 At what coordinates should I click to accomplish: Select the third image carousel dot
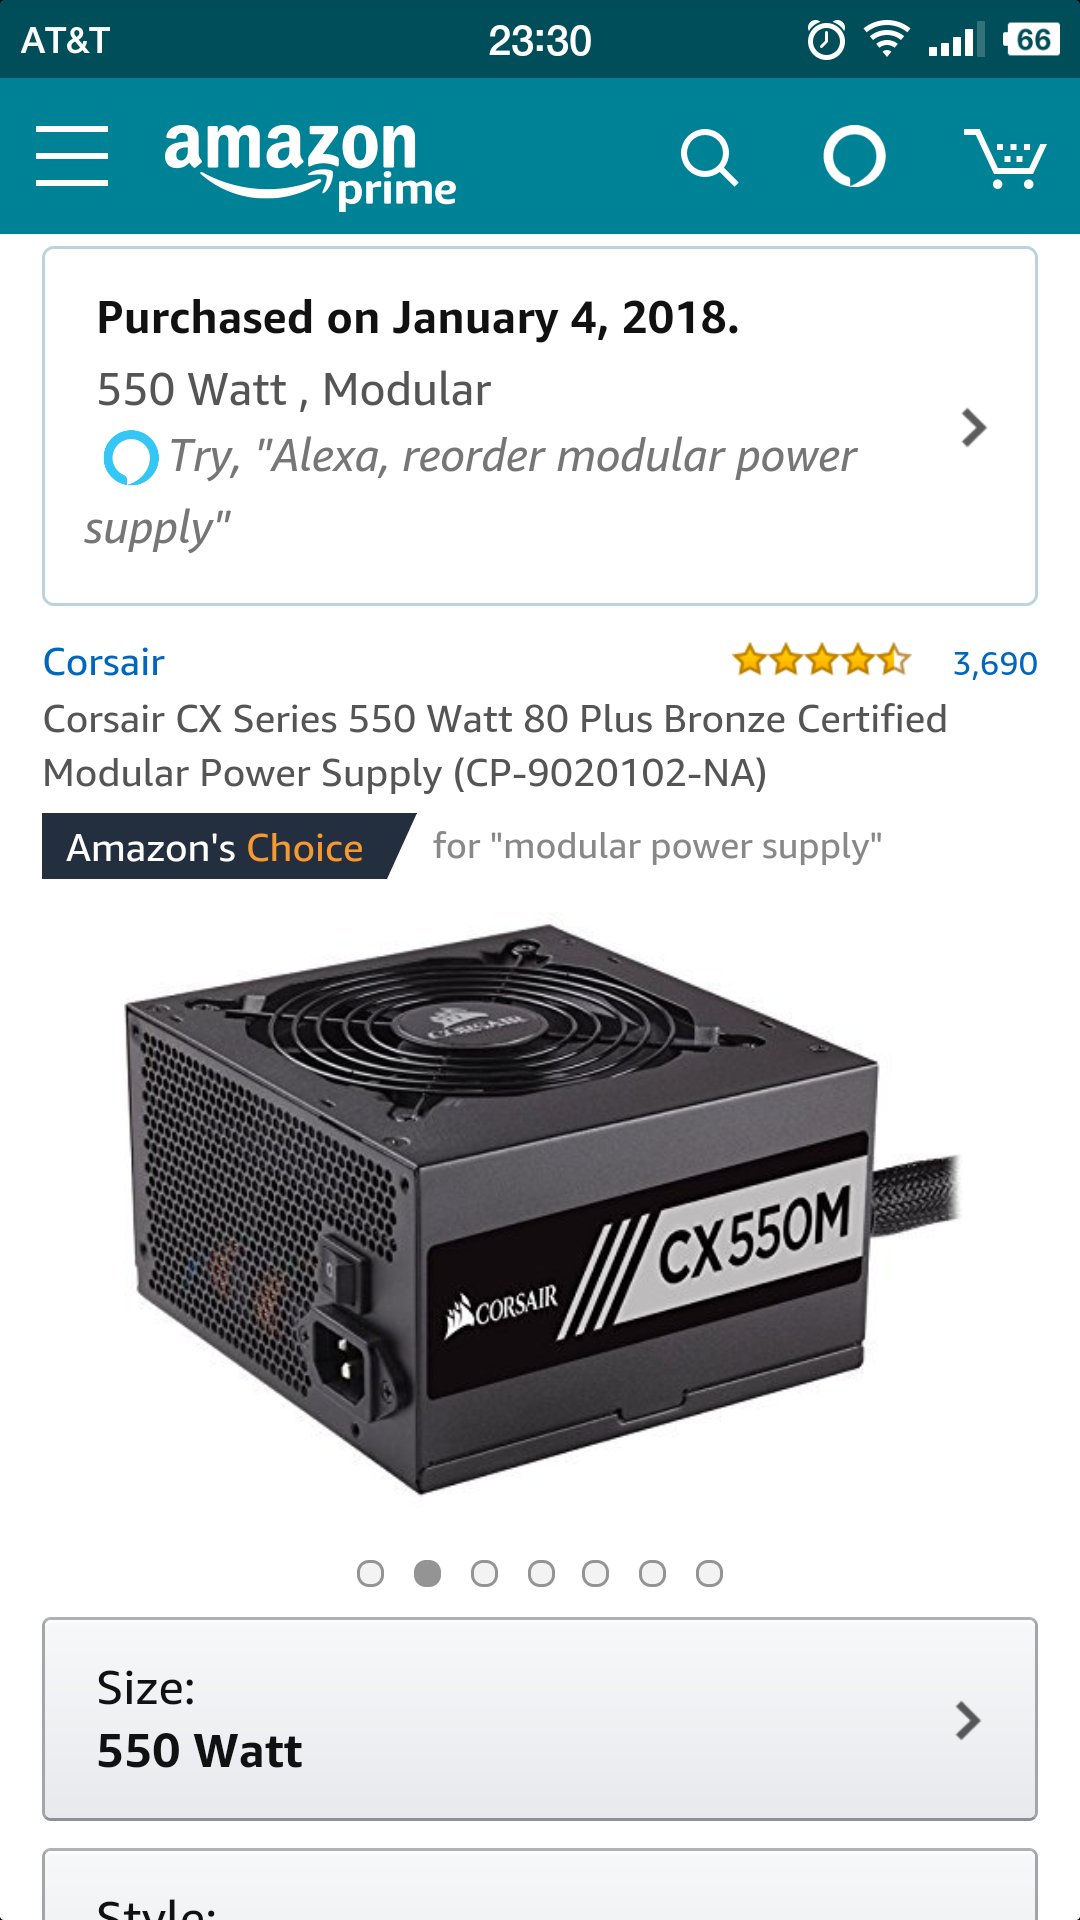(x=484, y=1573)
